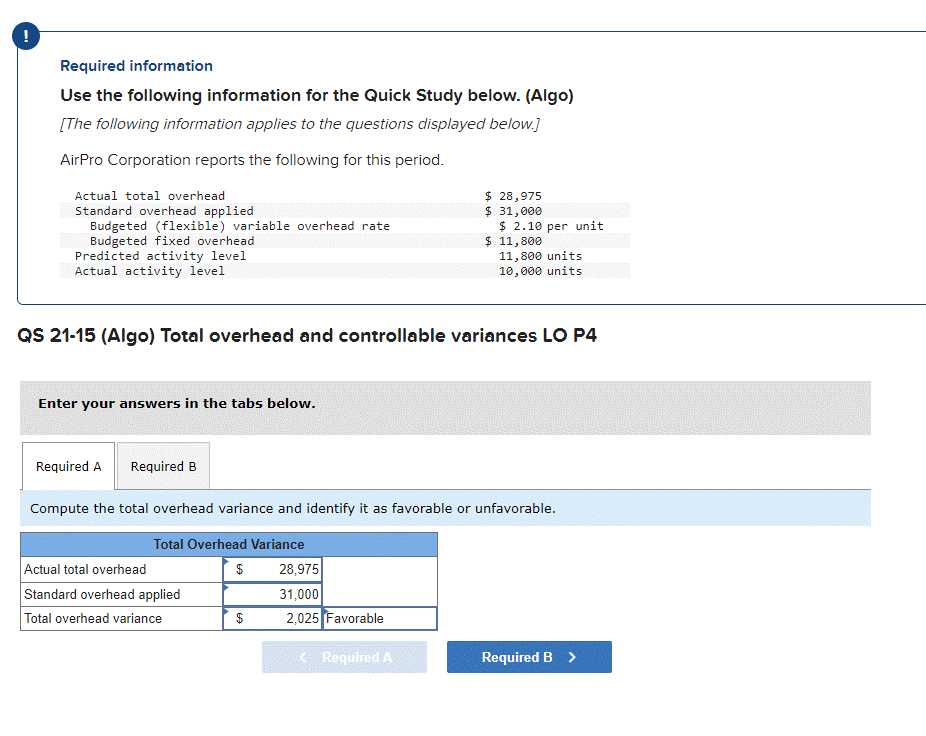Click the Required B navigation button
The image size is (926, 736).
click(528, 657)
